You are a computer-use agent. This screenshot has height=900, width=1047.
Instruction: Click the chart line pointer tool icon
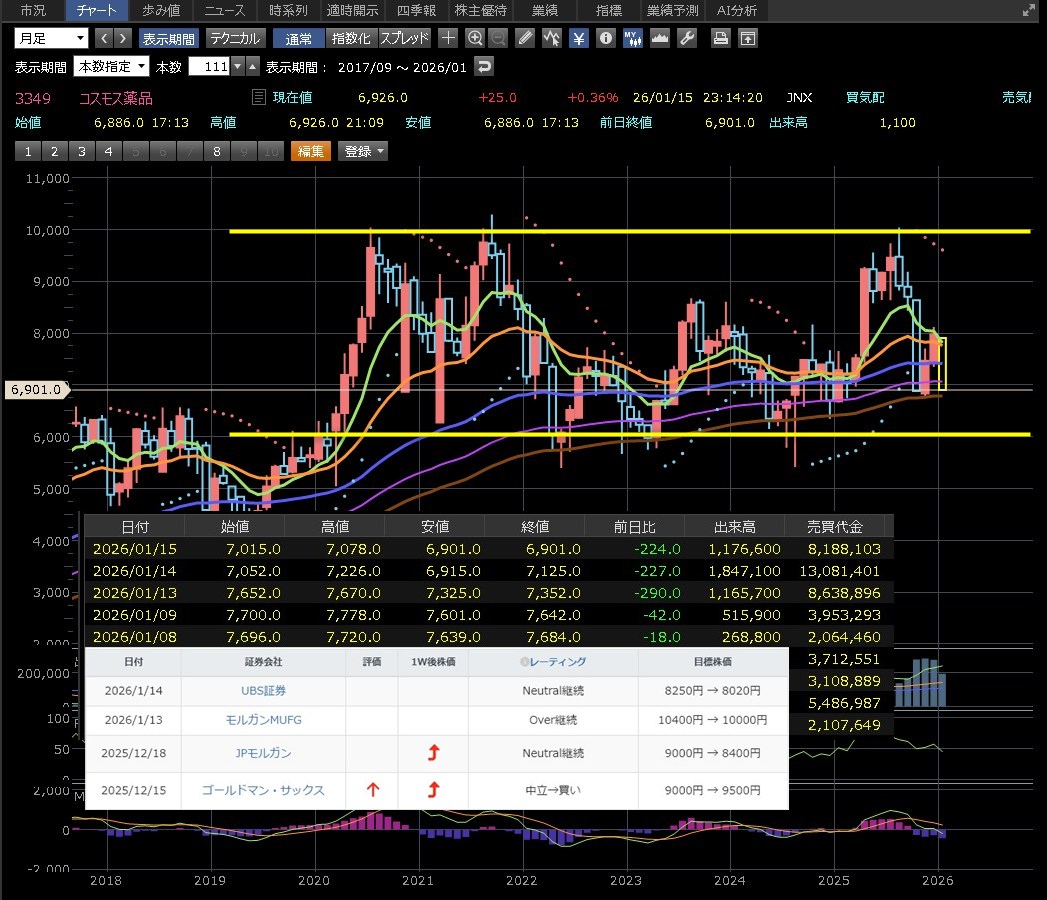pos(553,38)
